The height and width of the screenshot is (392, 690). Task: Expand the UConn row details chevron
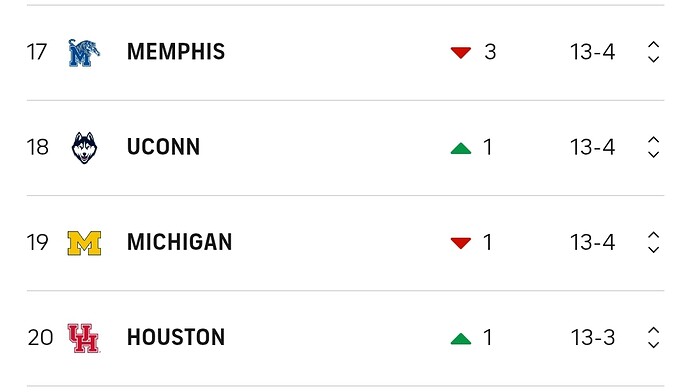(653, 147)
